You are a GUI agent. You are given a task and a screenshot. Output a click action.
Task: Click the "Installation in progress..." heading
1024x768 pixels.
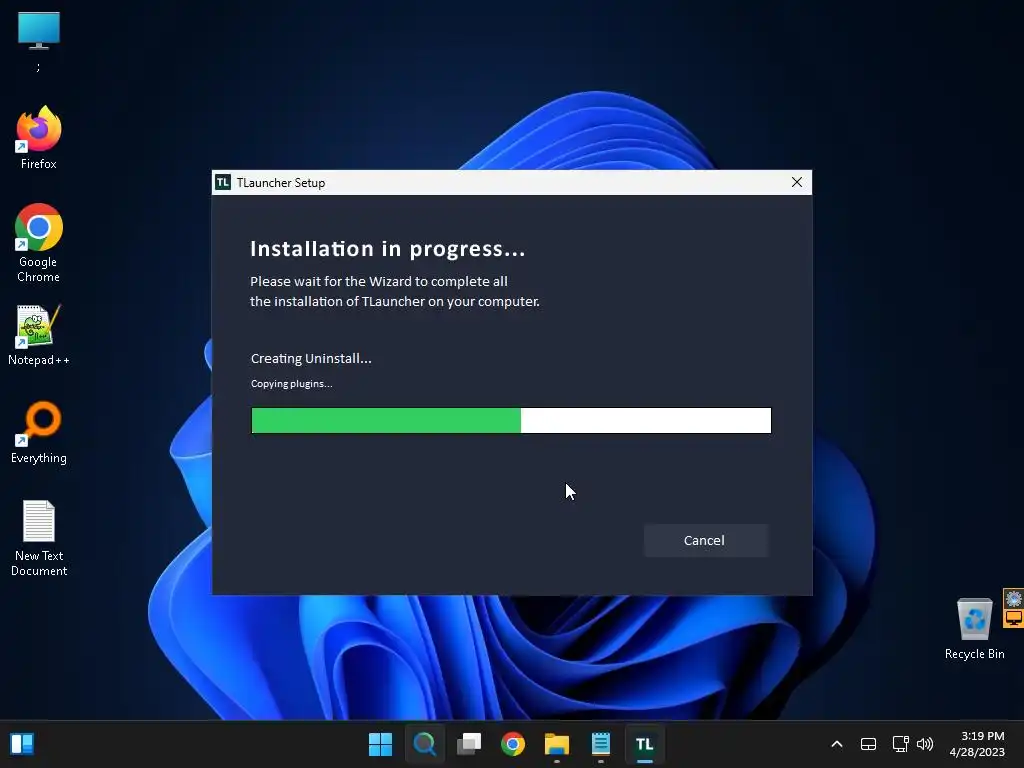[388, 249]
